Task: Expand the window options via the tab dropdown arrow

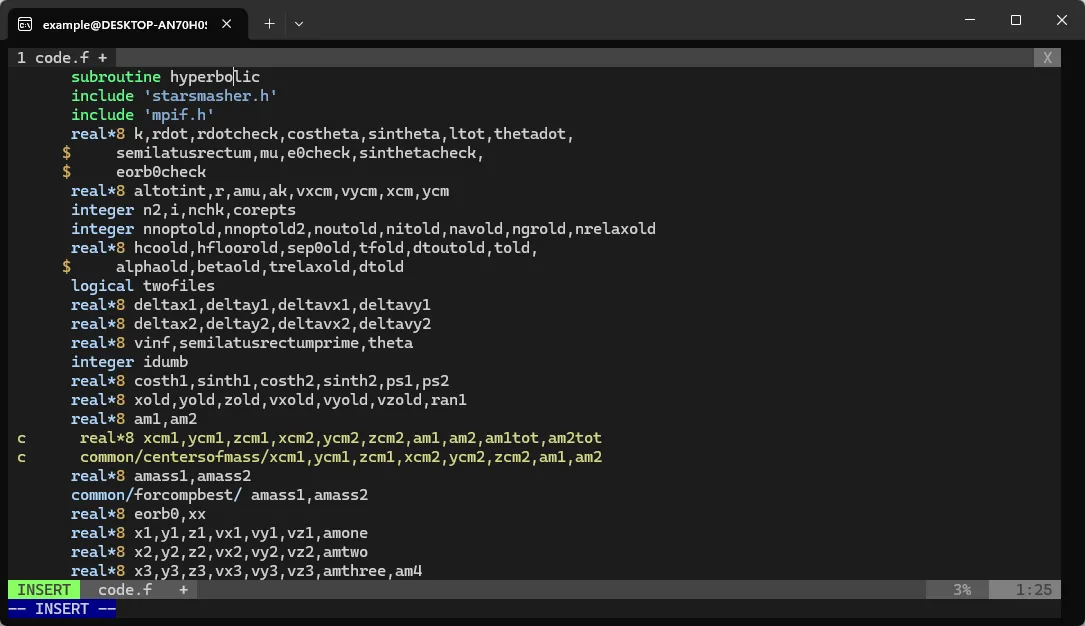Action: [299, 23]
